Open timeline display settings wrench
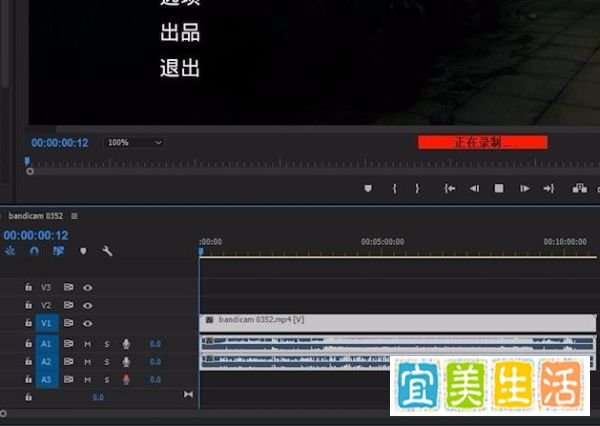 tap(107, 251)
